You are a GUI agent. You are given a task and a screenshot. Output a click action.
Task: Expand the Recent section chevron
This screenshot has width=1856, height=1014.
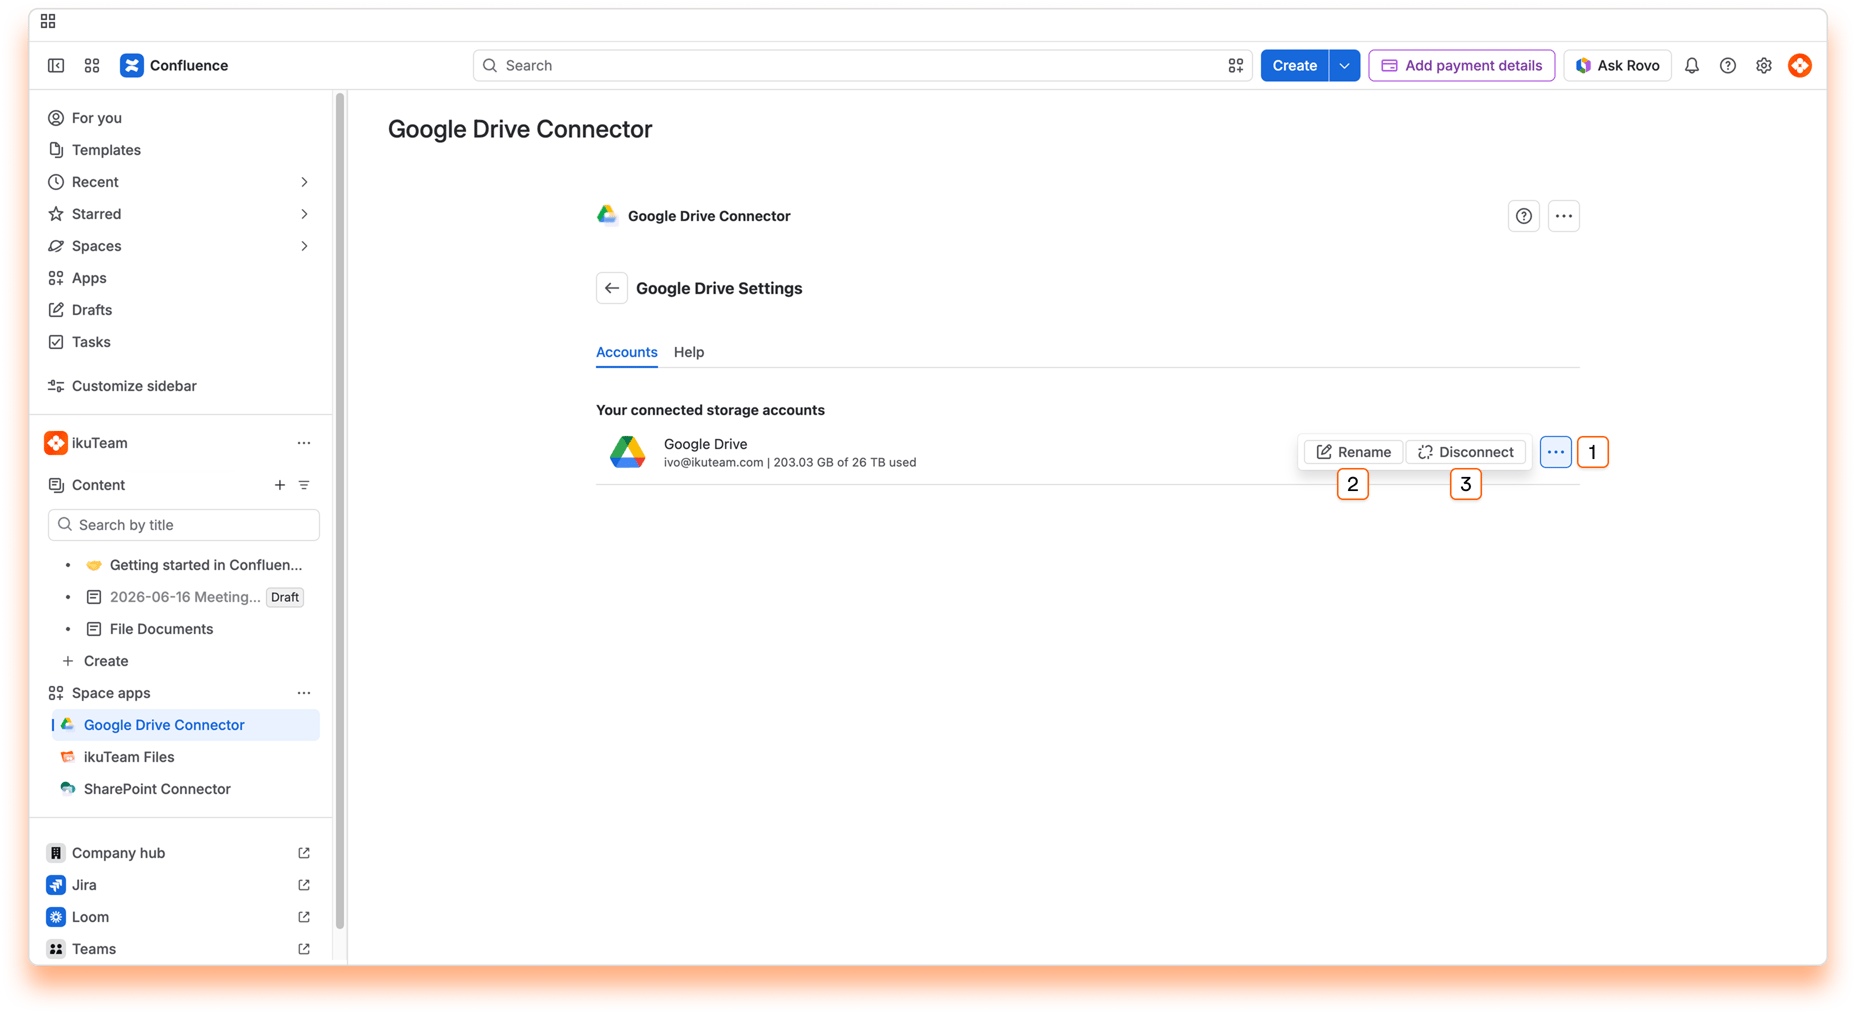(304, 182)
